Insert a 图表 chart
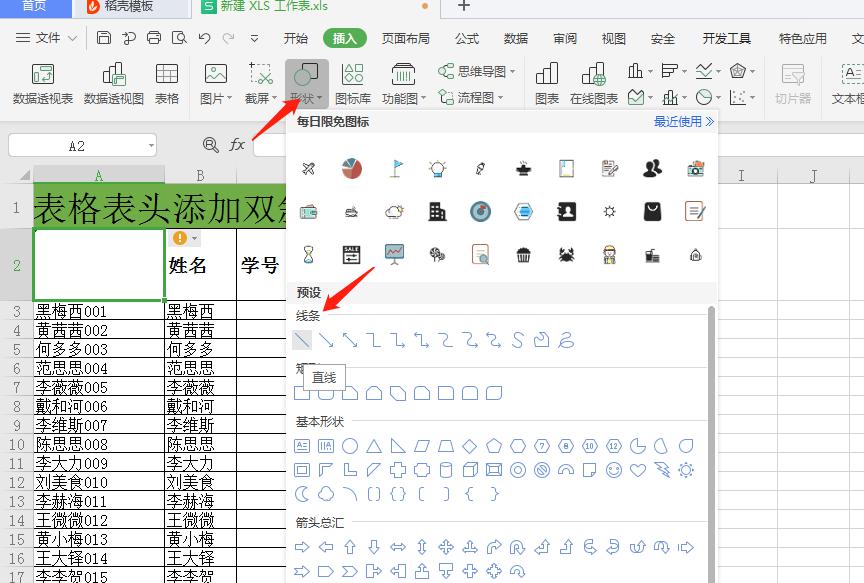 547,83
